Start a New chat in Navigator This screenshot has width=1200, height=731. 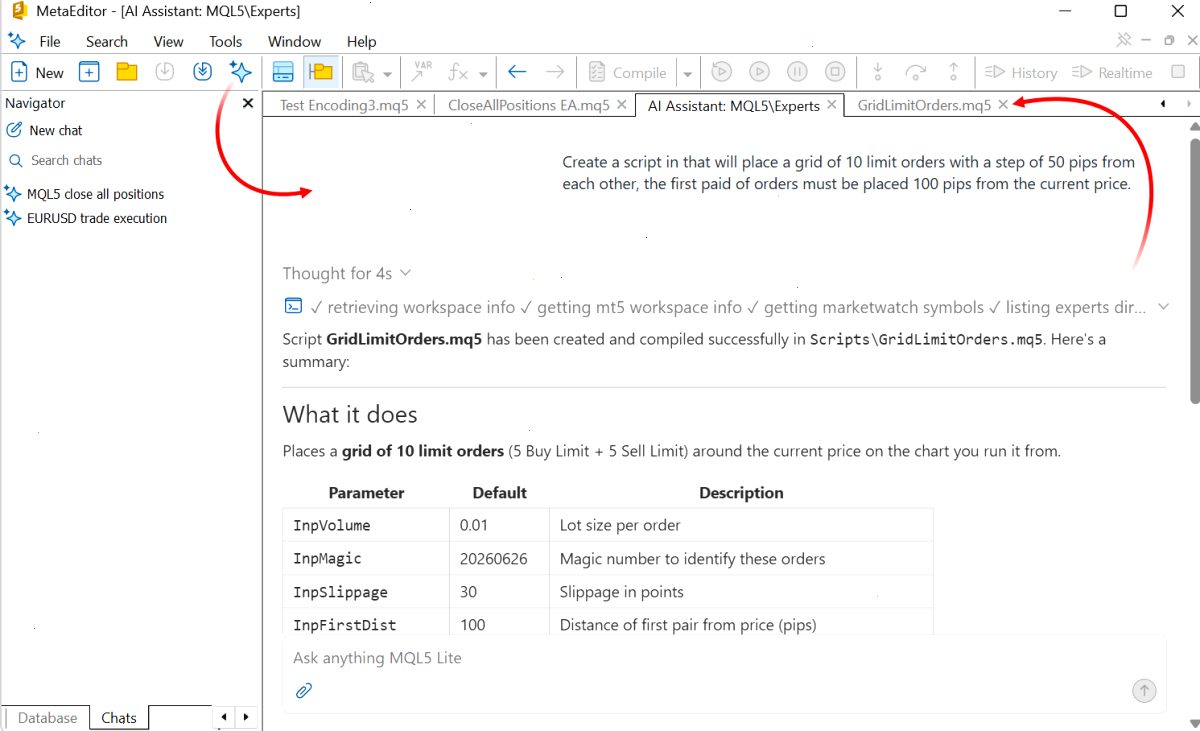(44, 130)
